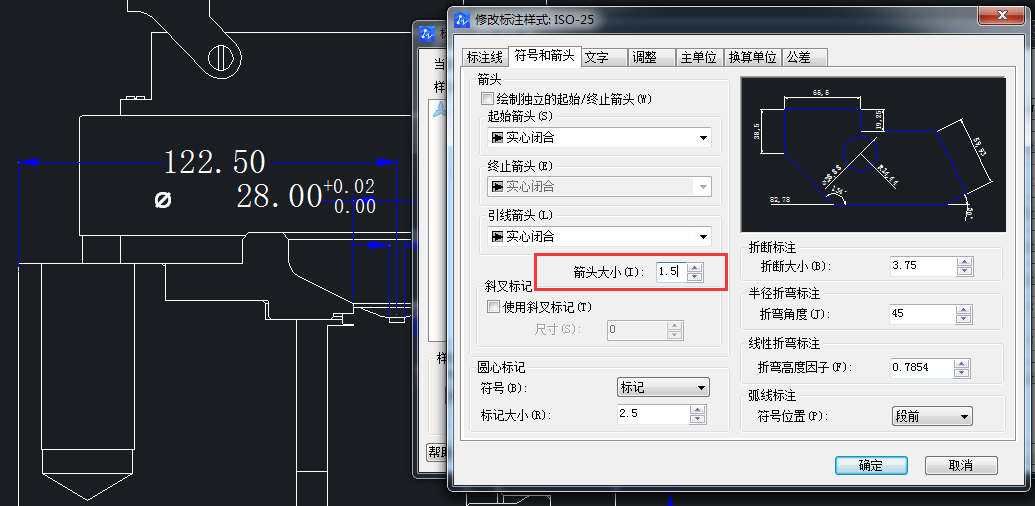The height and width of the screenshot is (506, 1035).
Task: Click the +0.02 tolerance text in drawing
Action: [349, 187]
